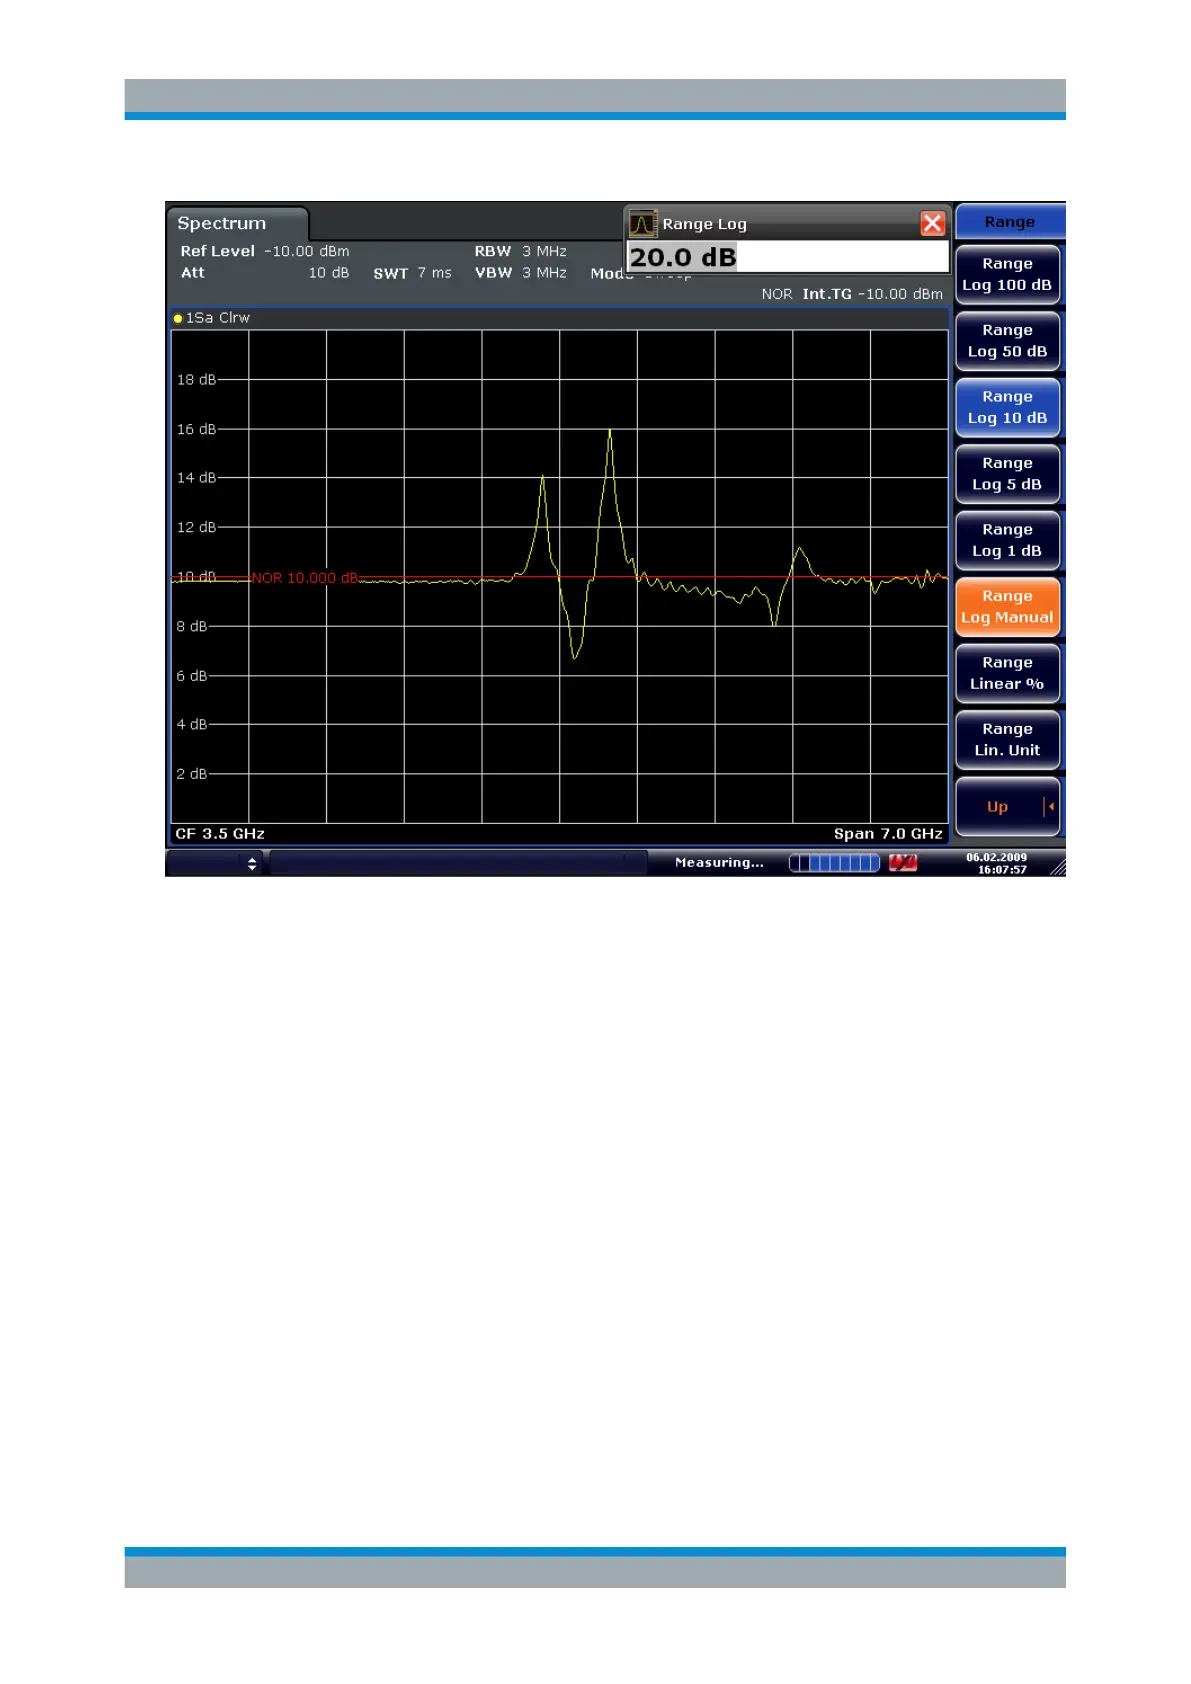Click the Int.TG -10.00 dBm label
The image size is (1191, 1684).
click(872, 294)
